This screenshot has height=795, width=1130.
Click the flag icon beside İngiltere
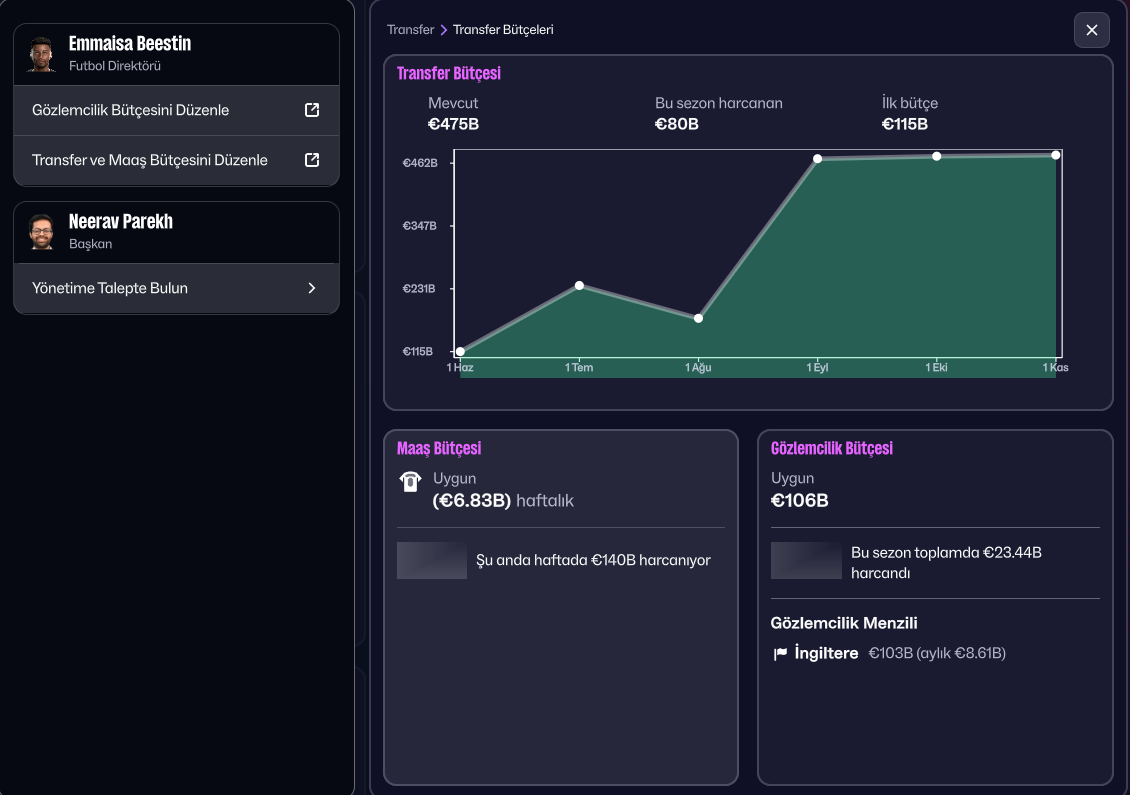(x=780, y=654)
